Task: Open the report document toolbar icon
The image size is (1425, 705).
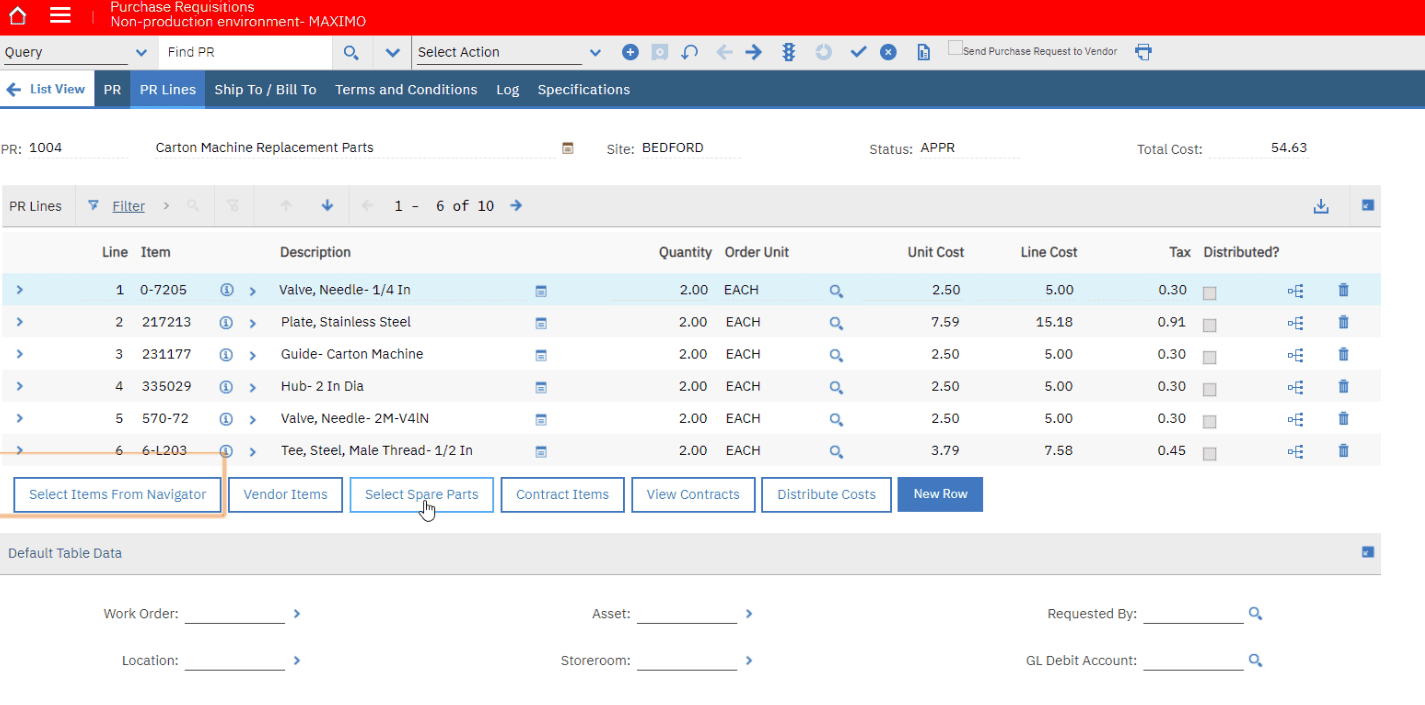Action: pyautogui.click(x=924, y=52)
